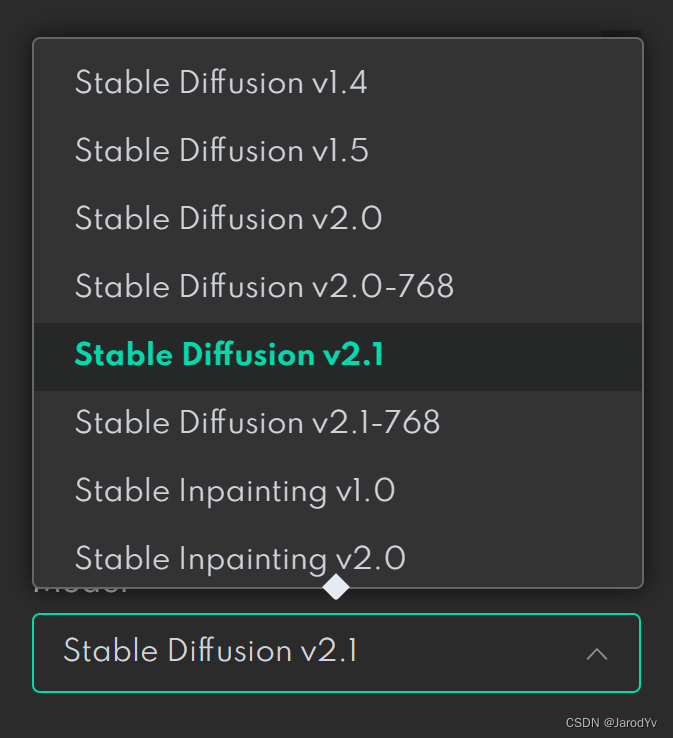Click the selected model text in the green-bordered field

210,652
